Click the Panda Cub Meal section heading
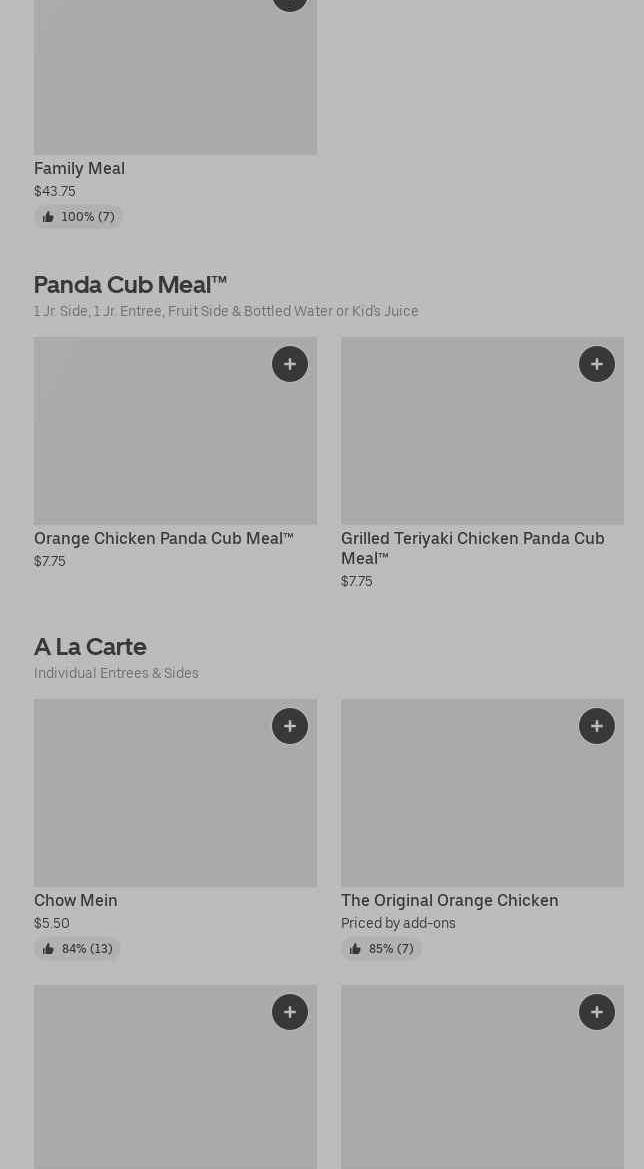 130,285
